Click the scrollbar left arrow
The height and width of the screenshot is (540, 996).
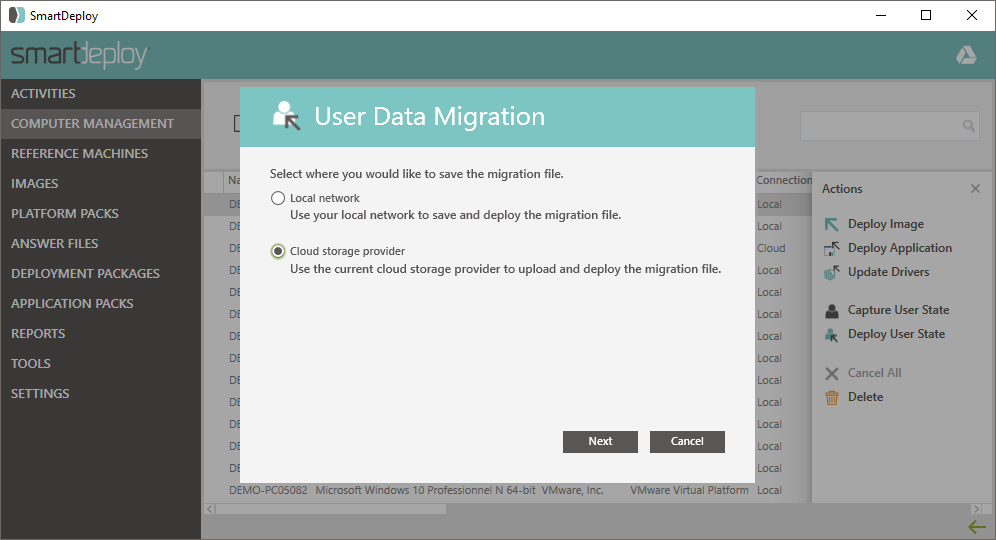pyautogui.click(x=210, y=509)
